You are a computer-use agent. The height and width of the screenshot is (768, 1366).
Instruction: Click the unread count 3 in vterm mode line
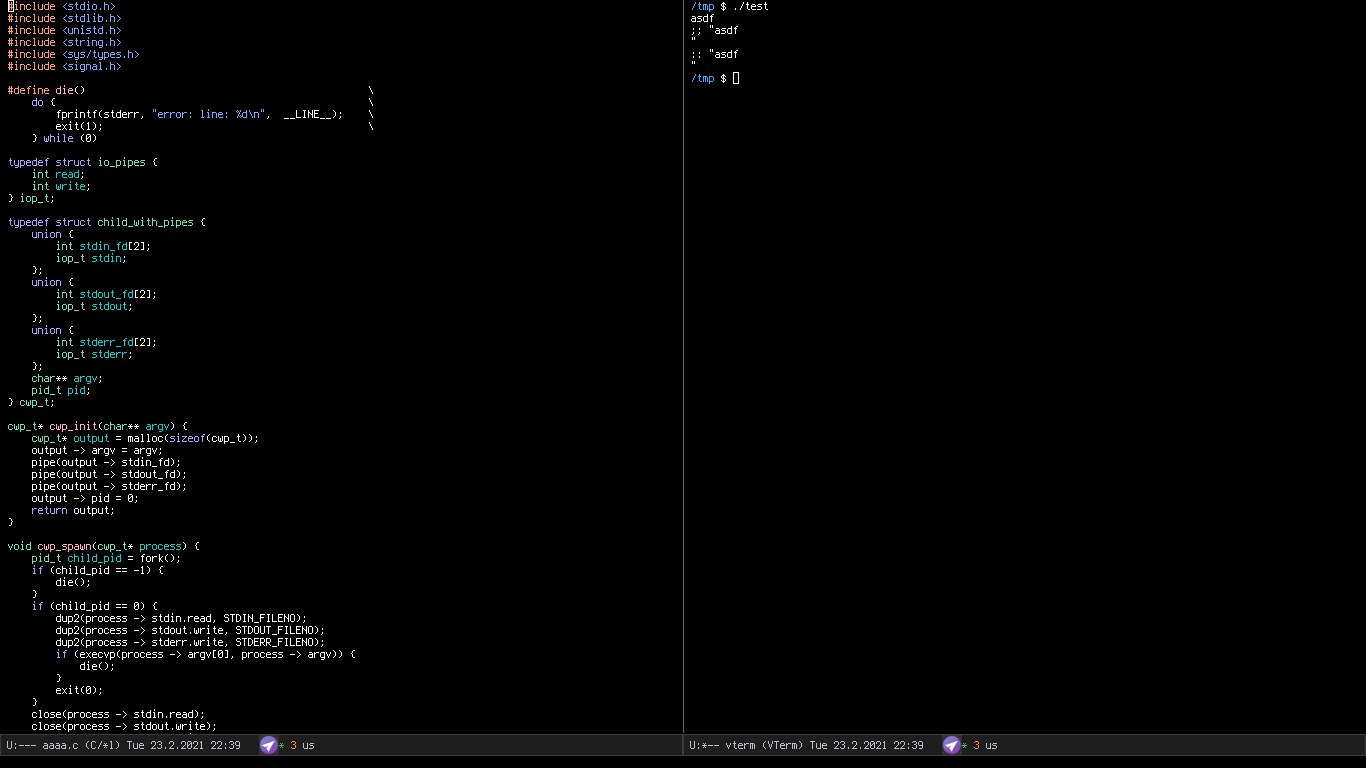[976, 746]
